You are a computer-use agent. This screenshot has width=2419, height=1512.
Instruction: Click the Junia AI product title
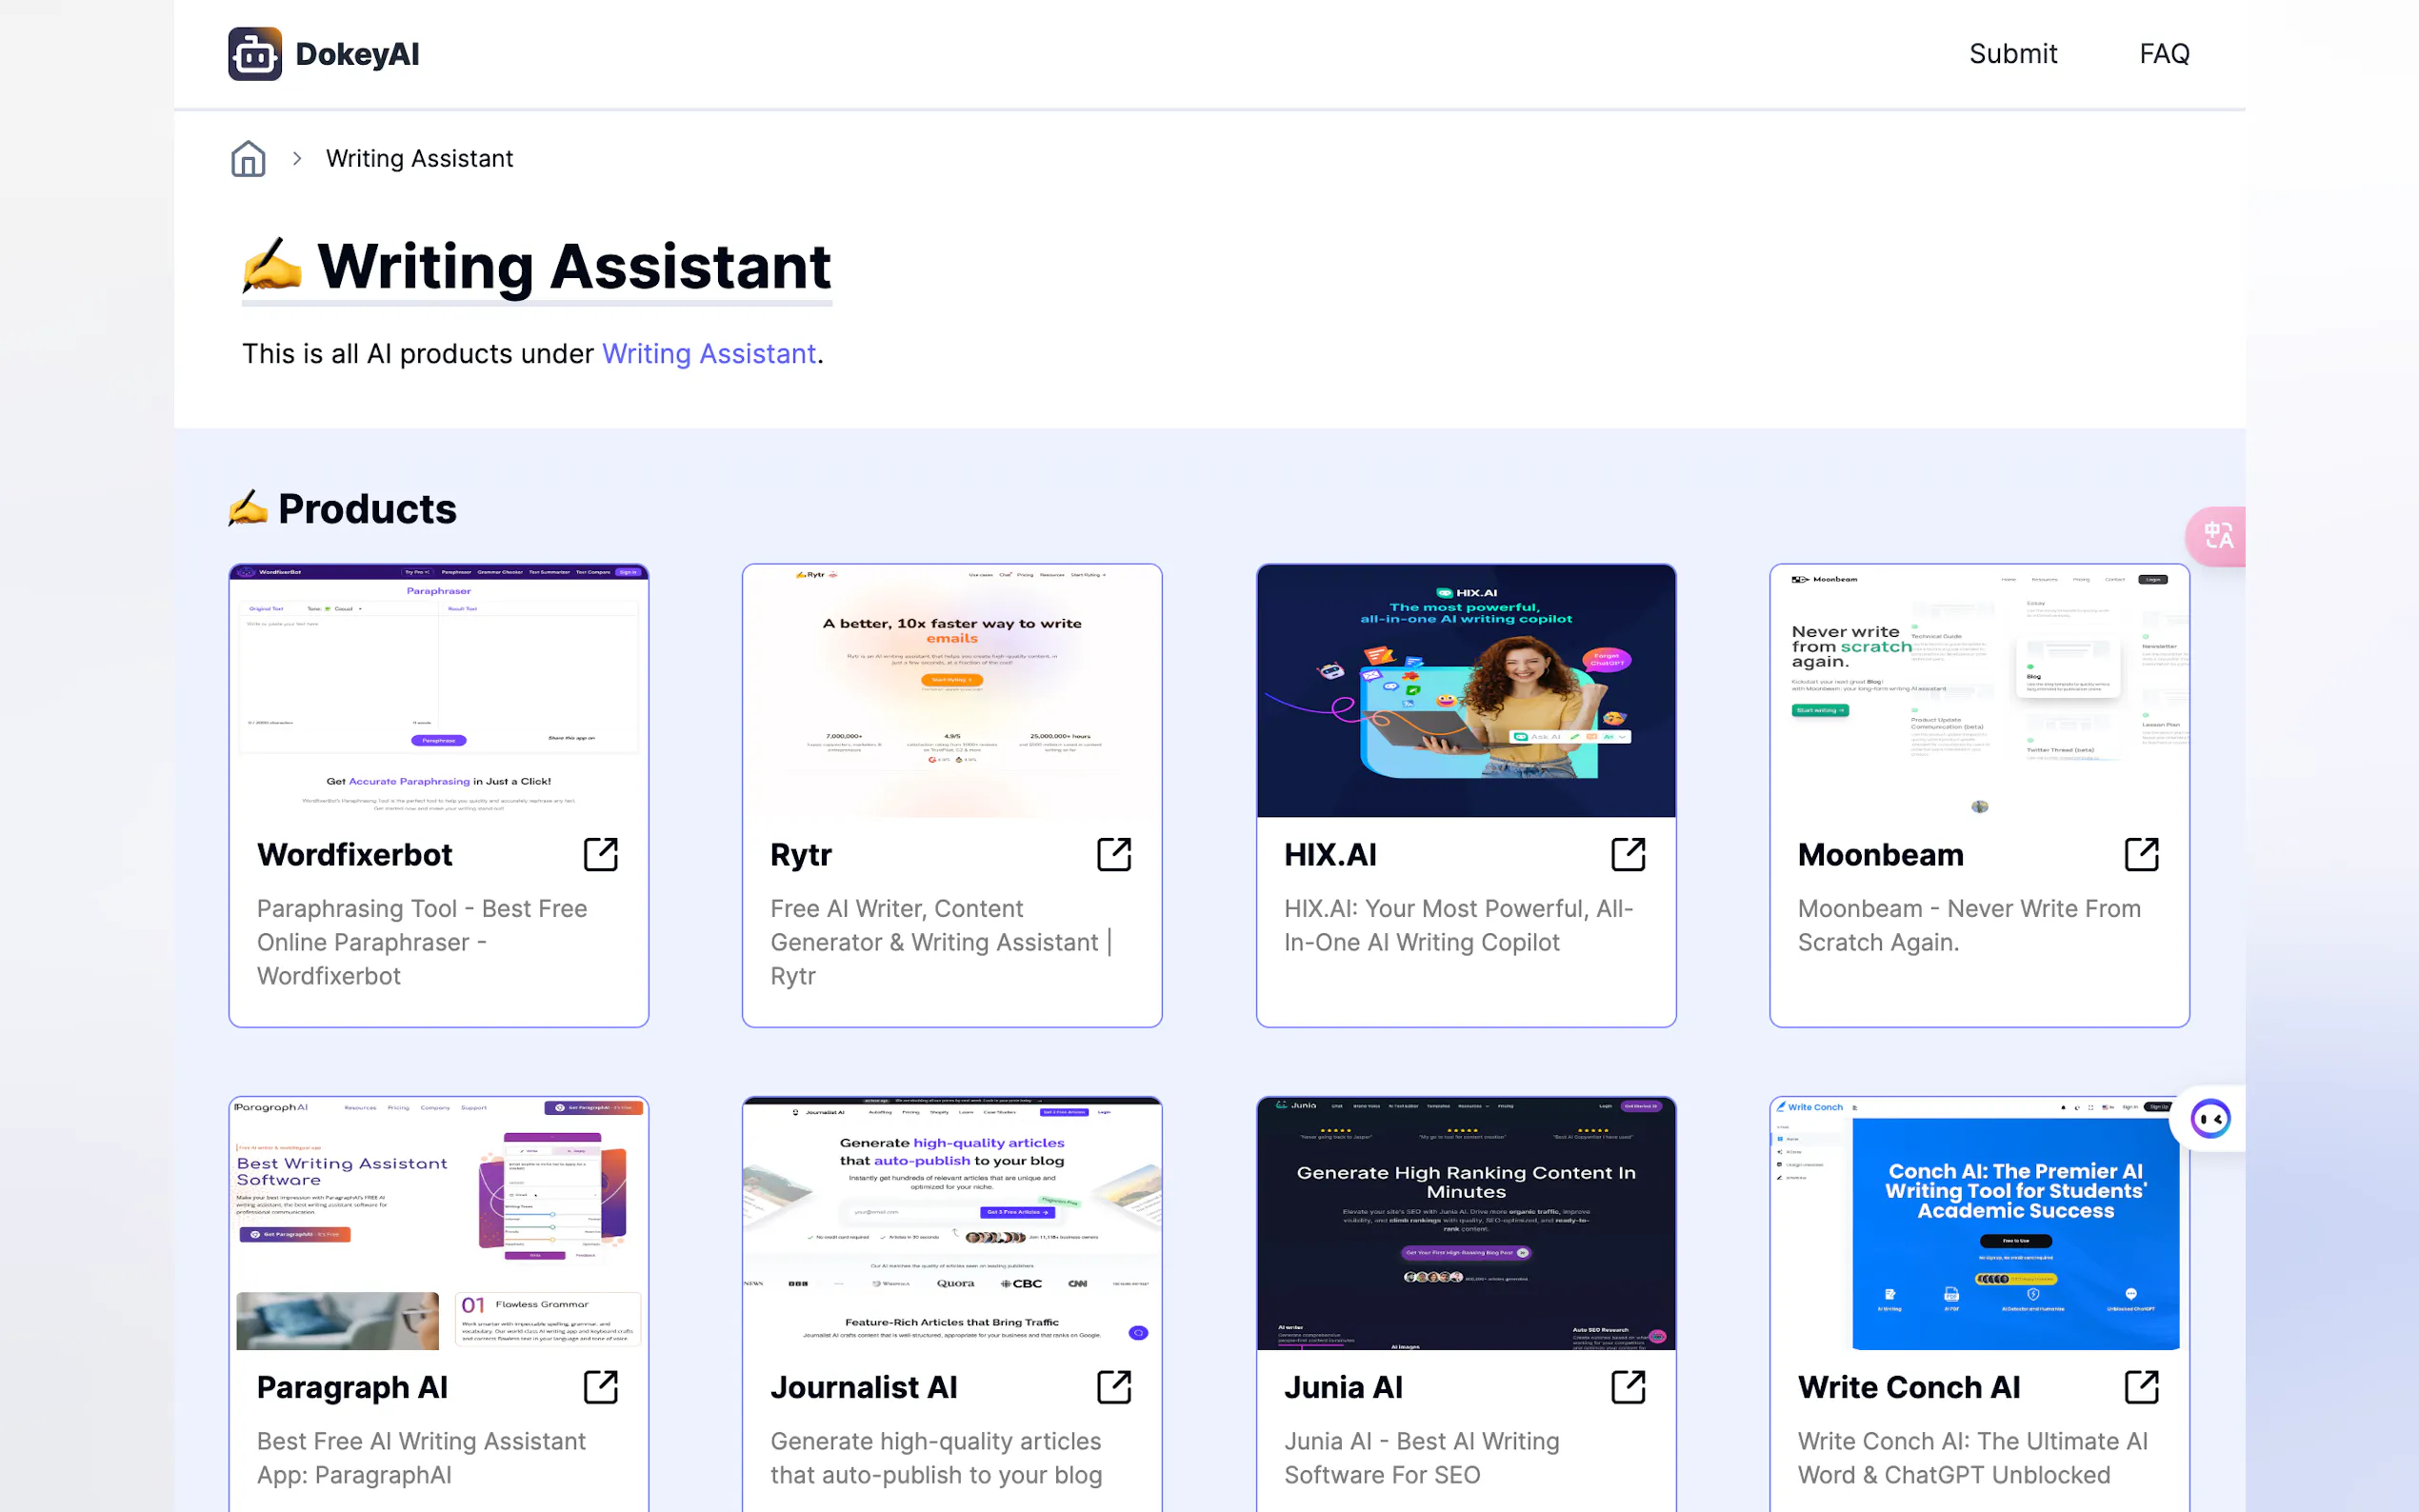(1343, 1387)
